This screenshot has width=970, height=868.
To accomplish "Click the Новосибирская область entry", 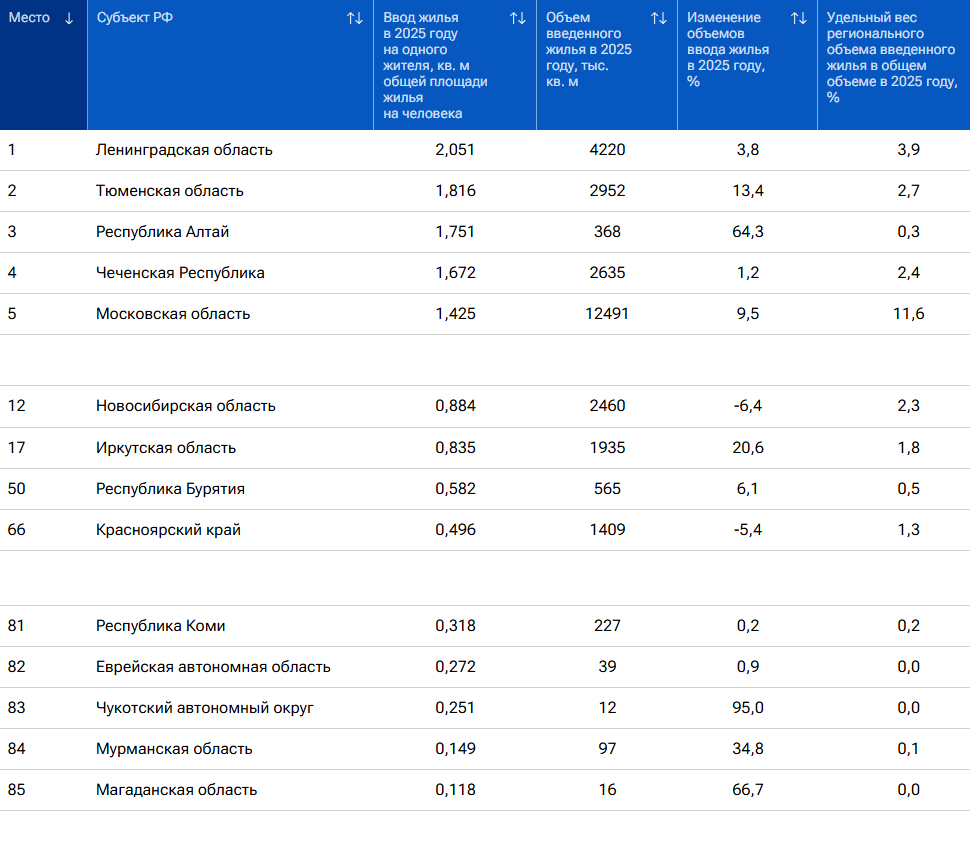I will coord(185,406).
